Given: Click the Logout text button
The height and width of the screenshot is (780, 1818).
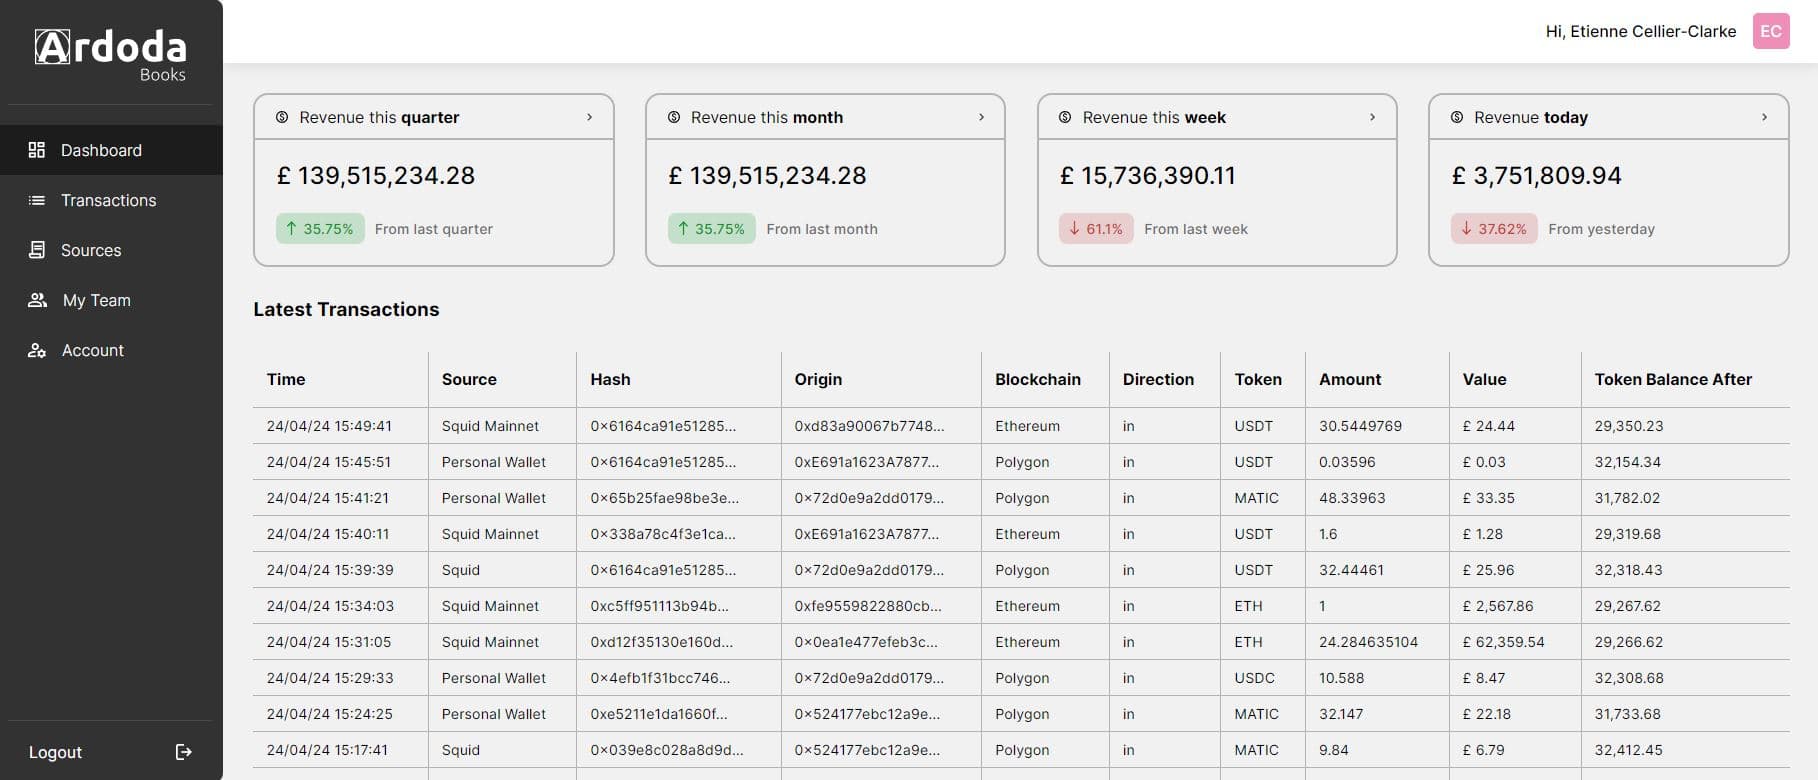Looking at the screenshot, I should click(55, 752).
